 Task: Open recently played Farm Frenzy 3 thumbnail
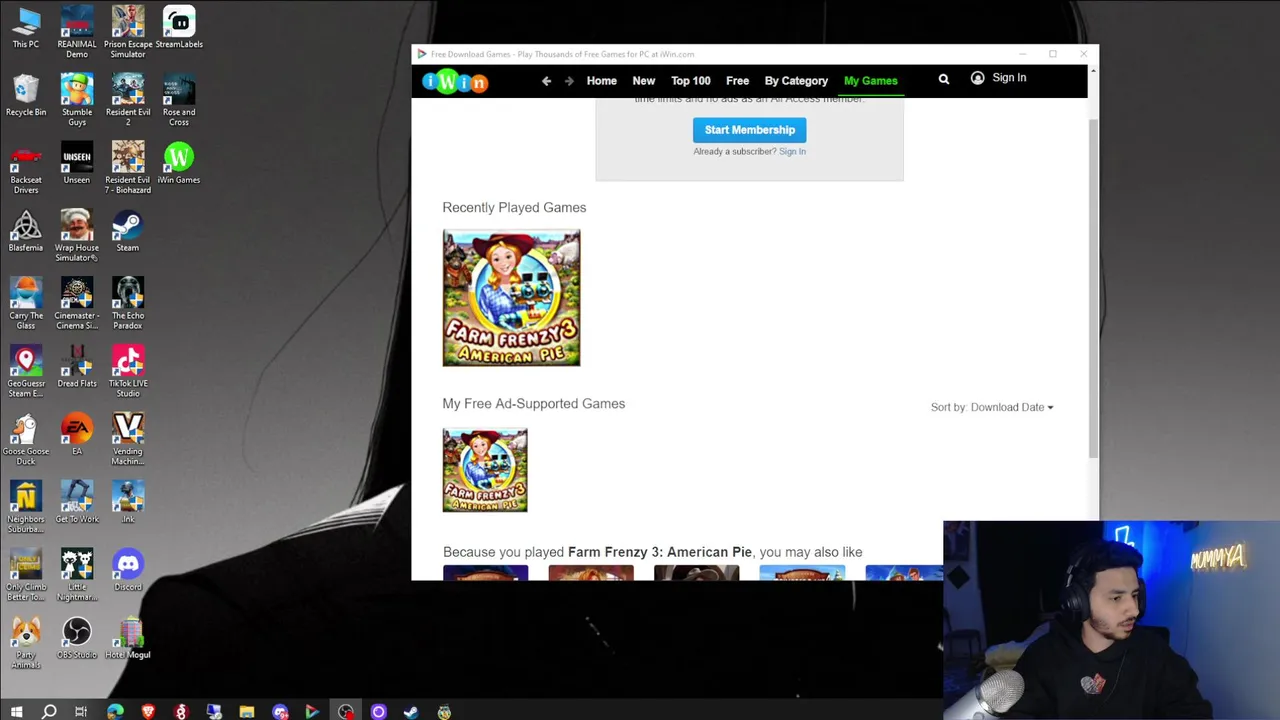511,298
